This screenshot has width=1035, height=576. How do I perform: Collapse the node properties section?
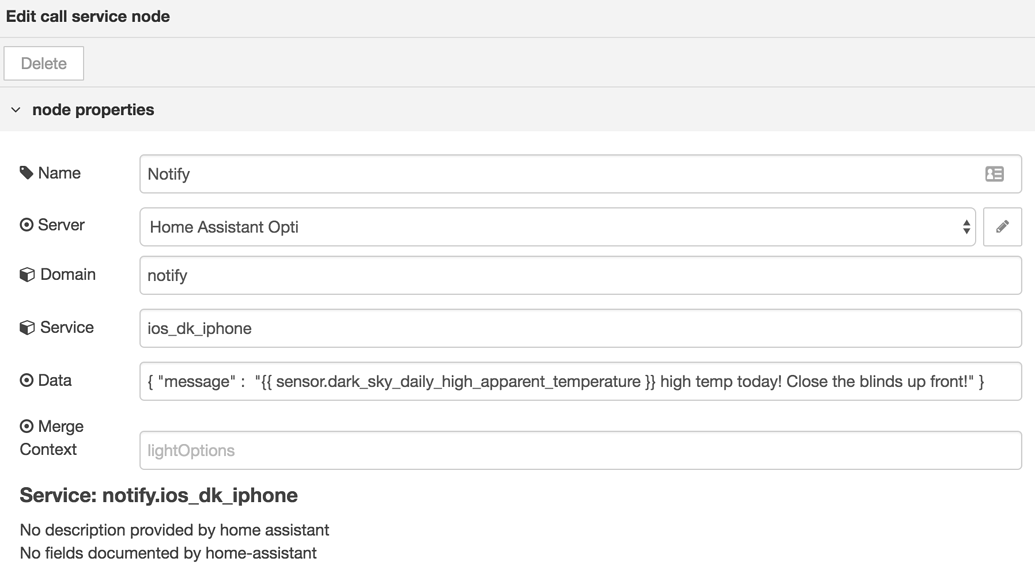16,110
